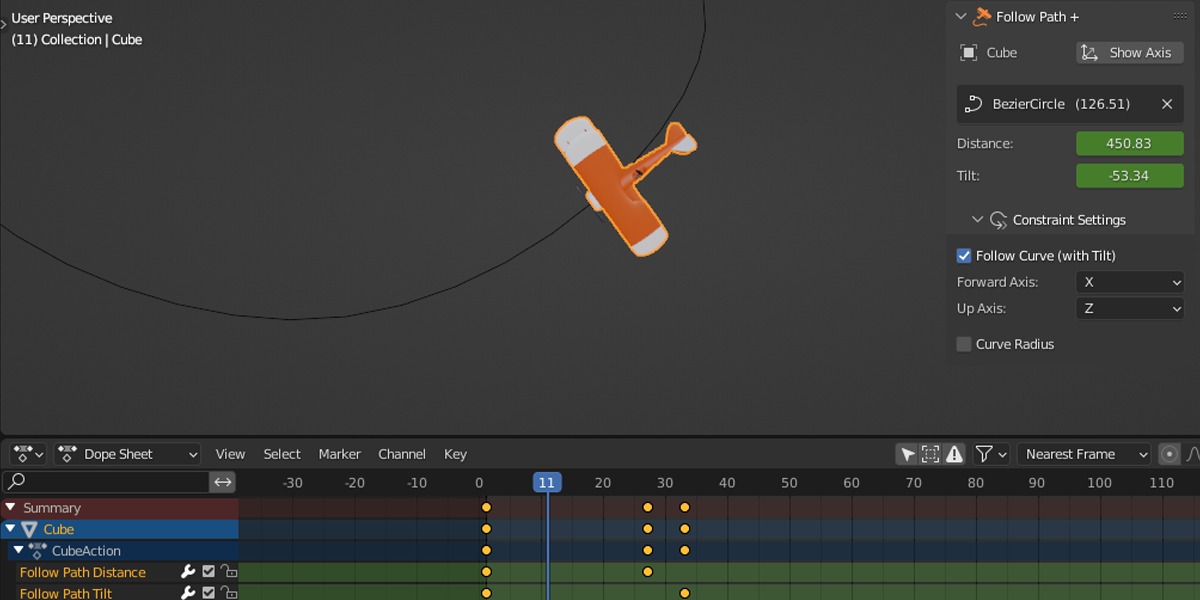
Task: Click the wrench icon on Follow Path Distance
Action: coord(187,572)
